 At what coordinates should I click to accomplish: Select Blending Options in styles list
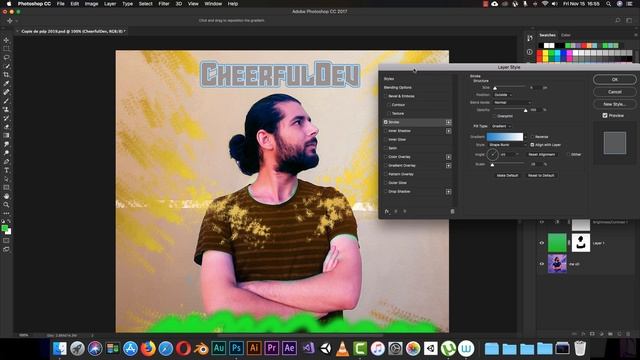pyautogui.click(x=398, y=87)
